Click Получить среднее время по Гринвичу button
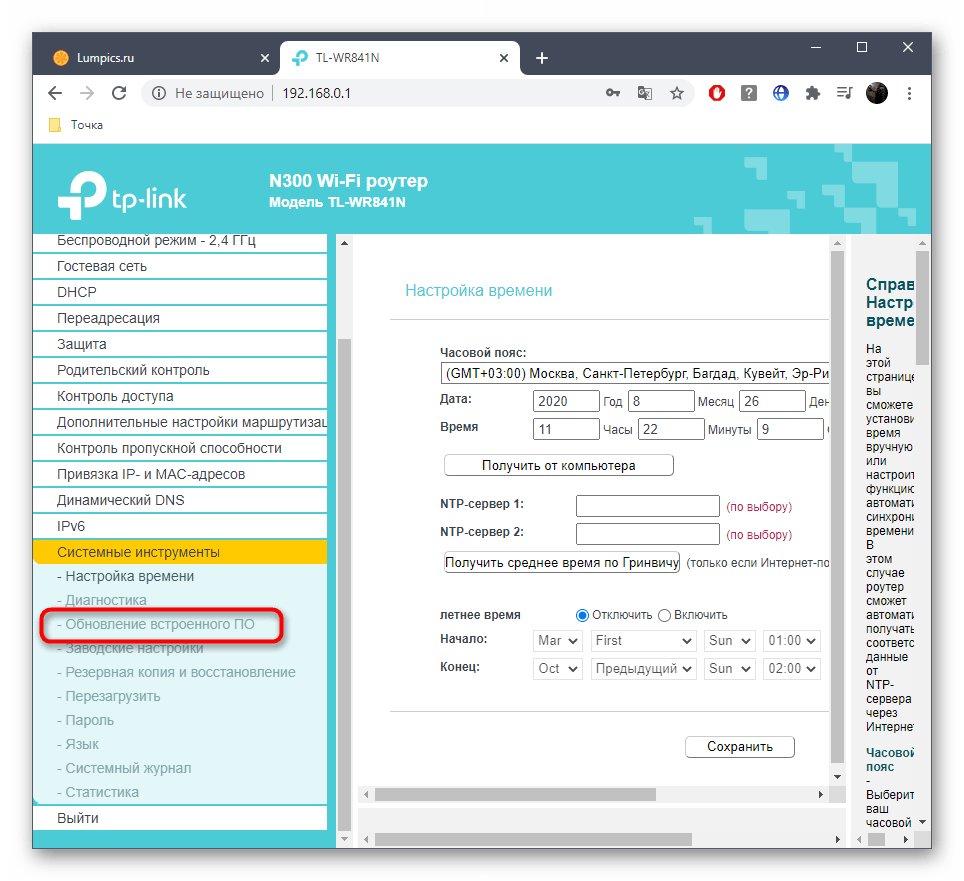This screenshot has height=881, width=964. 562,563
